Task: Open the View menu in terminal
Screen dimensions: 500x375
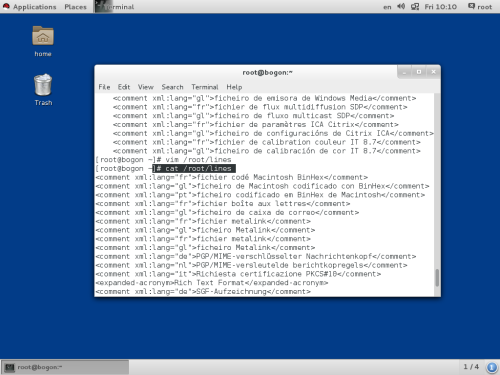Action: click(x=146, y=87)
